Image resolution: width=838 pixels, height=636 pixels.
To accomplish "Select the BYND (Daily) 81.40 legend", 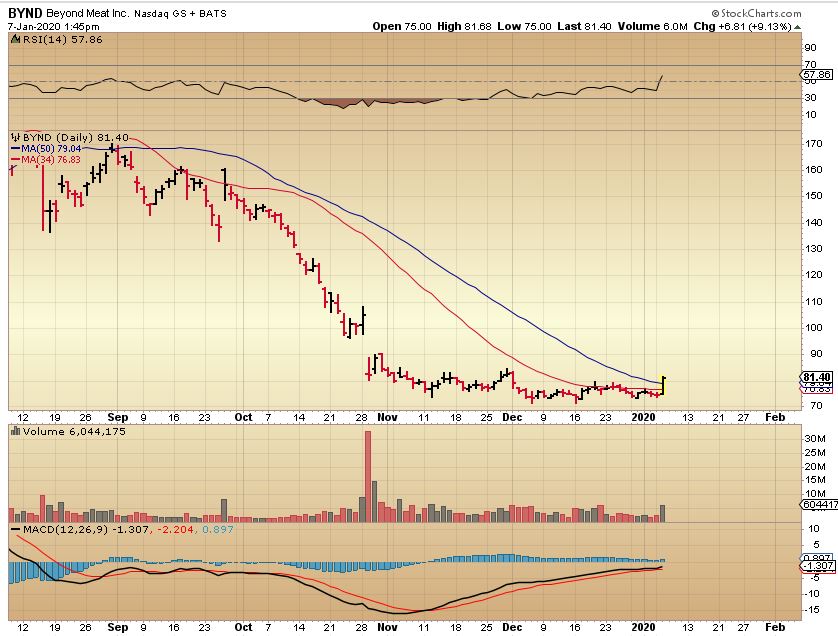I will pyautogui.click(x=75, y=137).
